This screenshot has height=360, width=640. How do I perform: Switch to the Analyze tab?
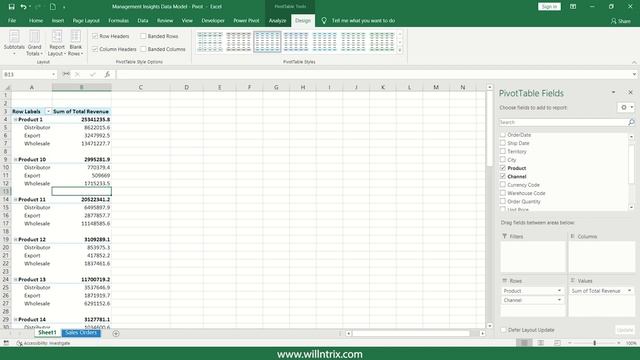click(x=277, y=20)
